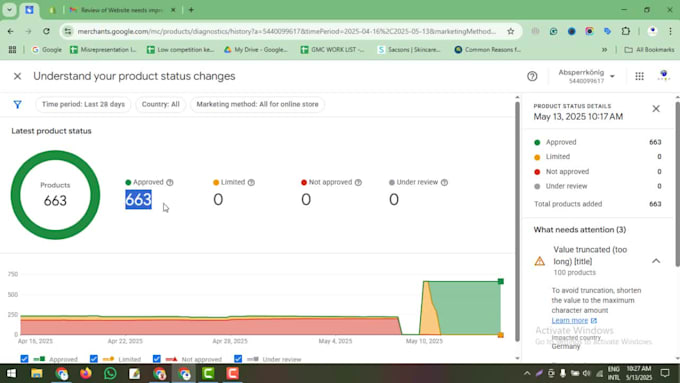Show the Under review info tooltip icon
Viewport: 680px width, 383px height.
444,183
